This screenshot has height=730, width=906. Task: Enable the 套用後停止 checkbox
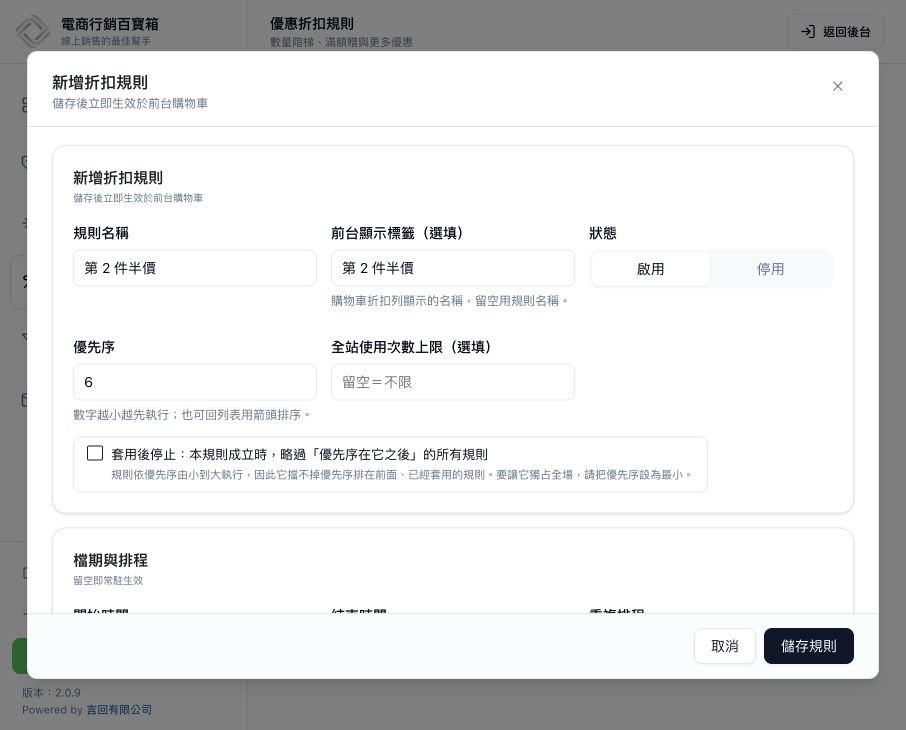pos(95,453)
